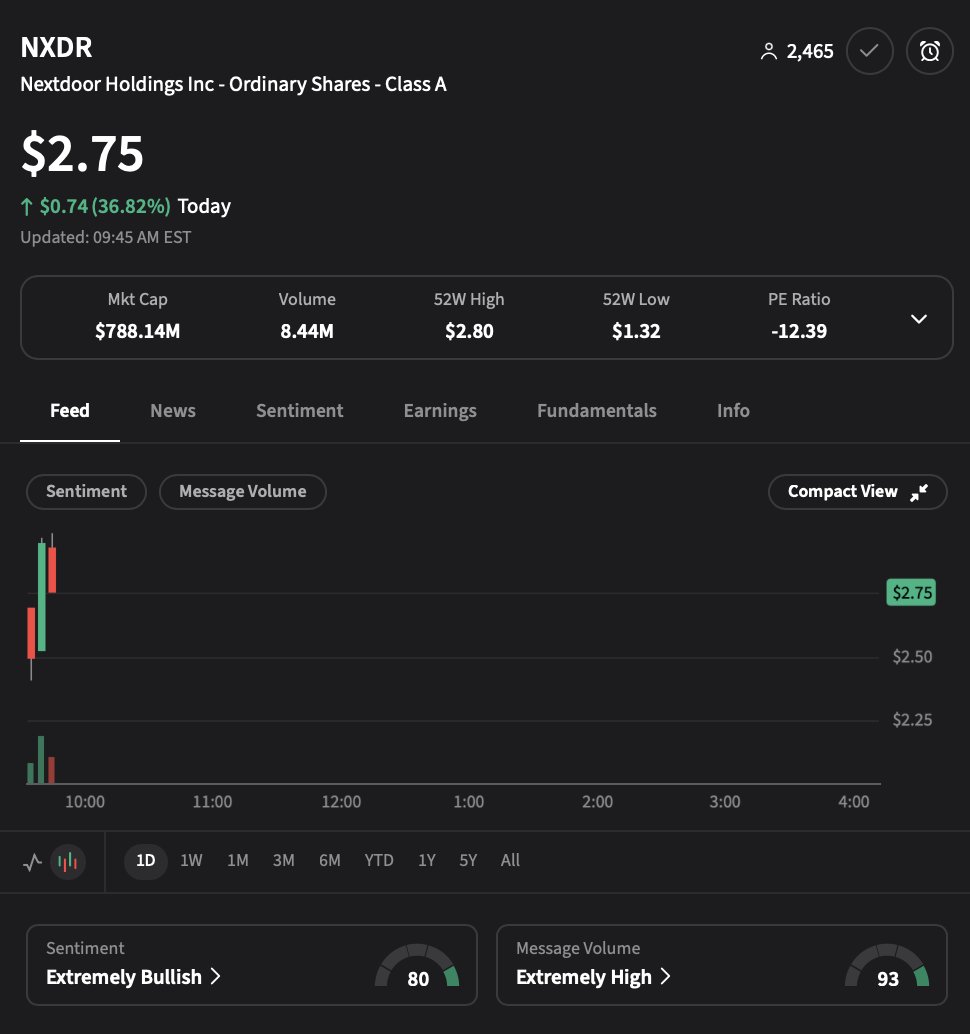This screenshot has height=1034, width=970.
Task: Switch to the line chart icon
Action: (31, 861)
